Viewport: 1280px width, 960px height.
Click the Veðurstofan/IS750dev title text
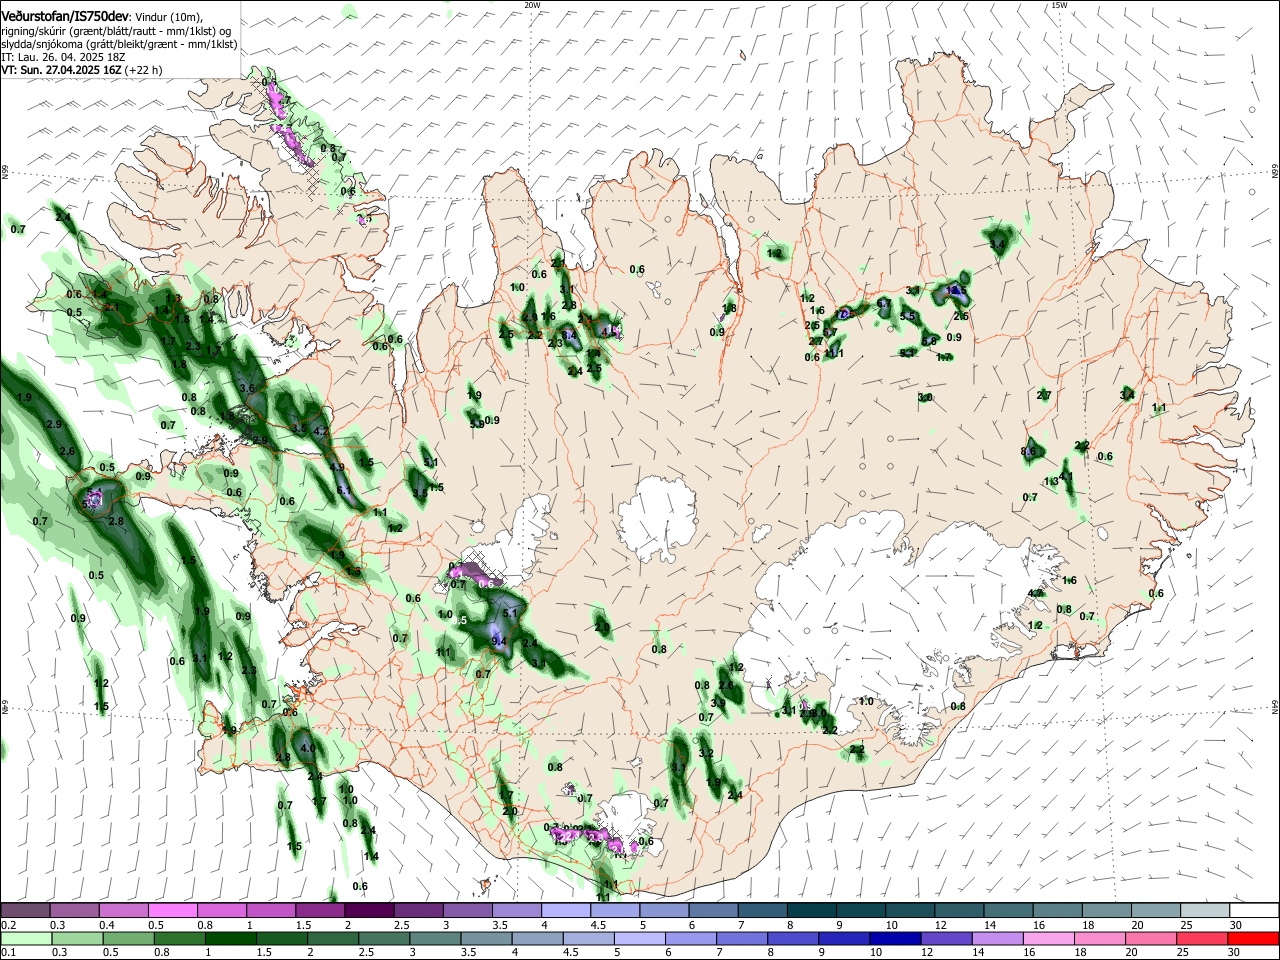pyautogui.click(x=64, y=17)
